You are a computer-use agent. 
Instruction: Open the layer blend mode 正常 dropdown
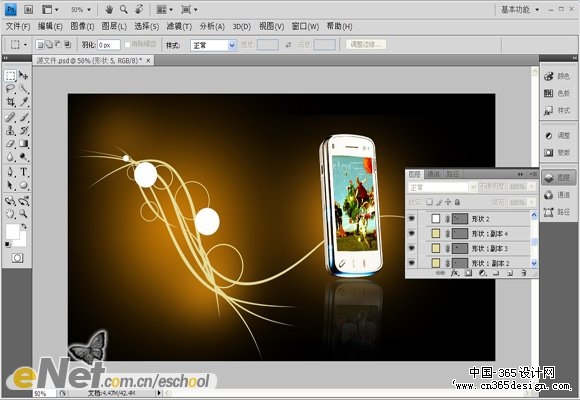pyautogui.click(x=442, y=188)
